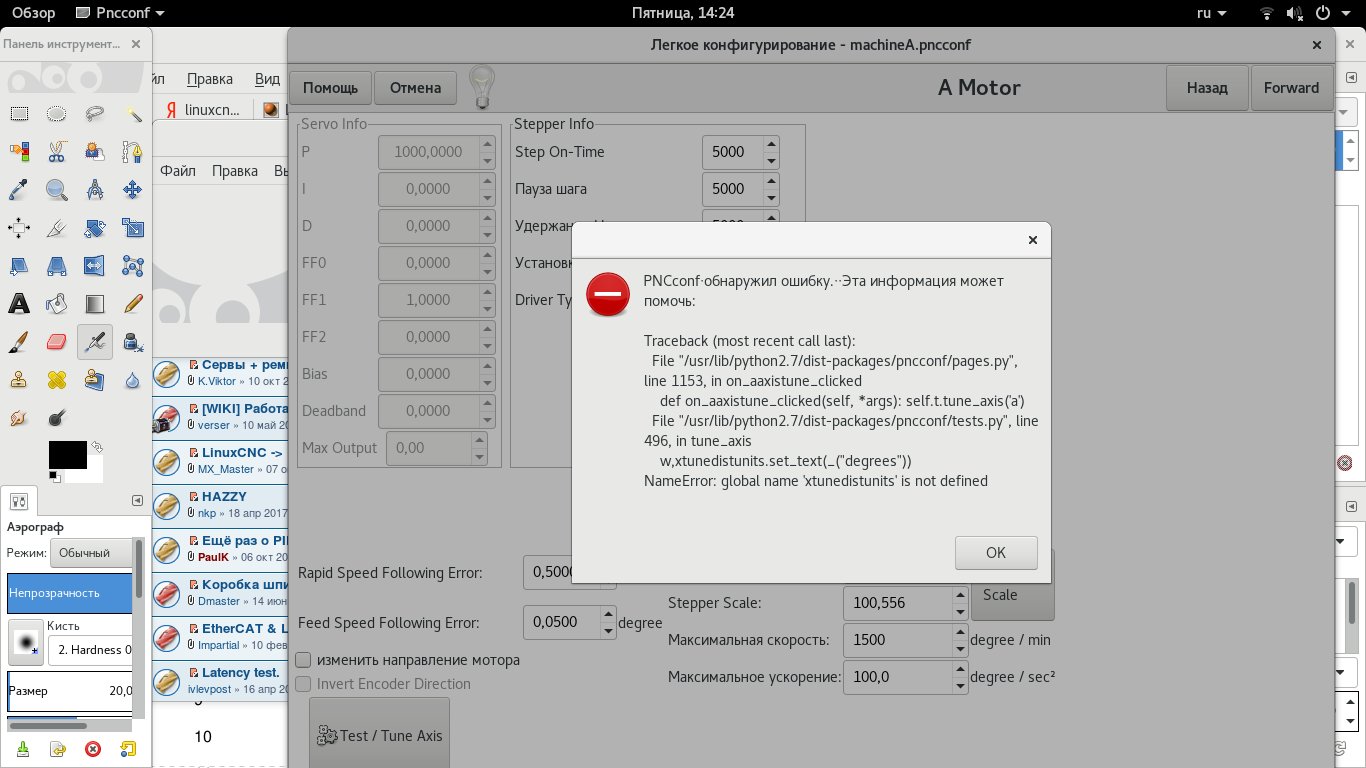The width and height of the screenshot is (1366, 768).
Task: Adjust the Размер brush size slider
Action: 70,691
